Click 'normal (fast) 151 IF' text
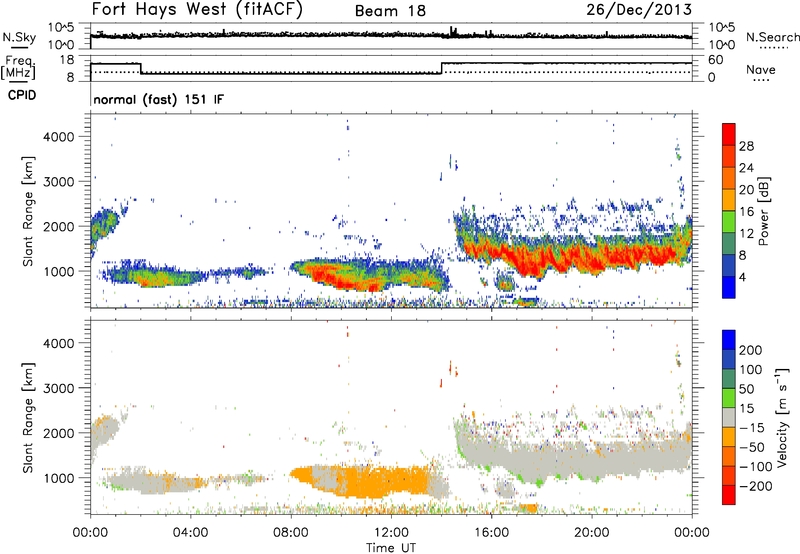Image resolution: width=800 pixels, height=554 pixels. (x=159, y=99)
